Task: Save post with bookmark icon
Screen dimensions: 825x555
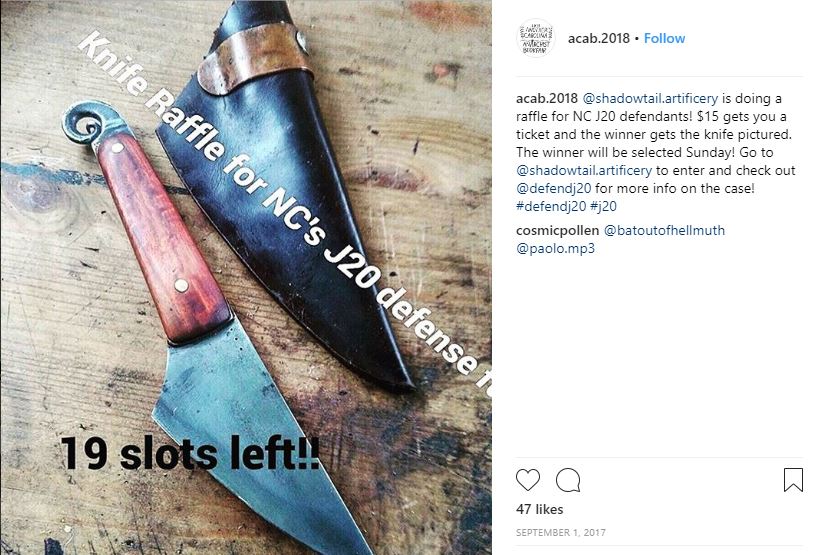Action: [793, 480]
